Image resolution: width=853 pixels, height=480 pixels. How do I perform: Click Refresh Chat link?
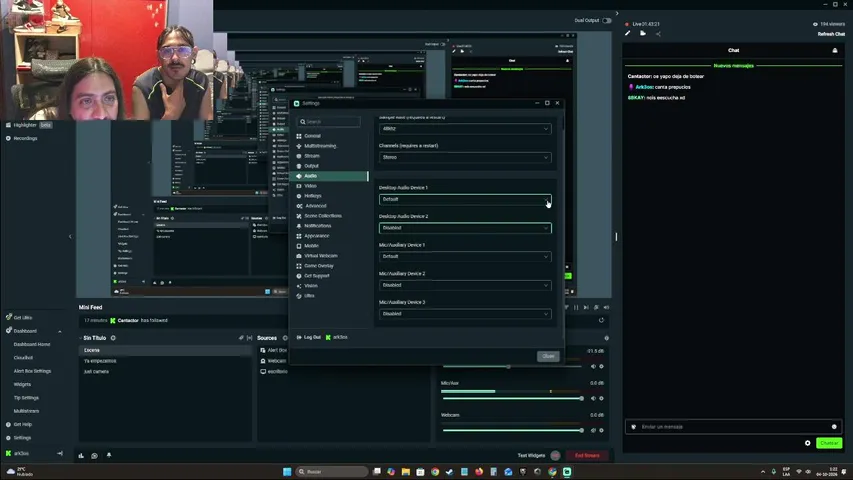coord(831,34)
